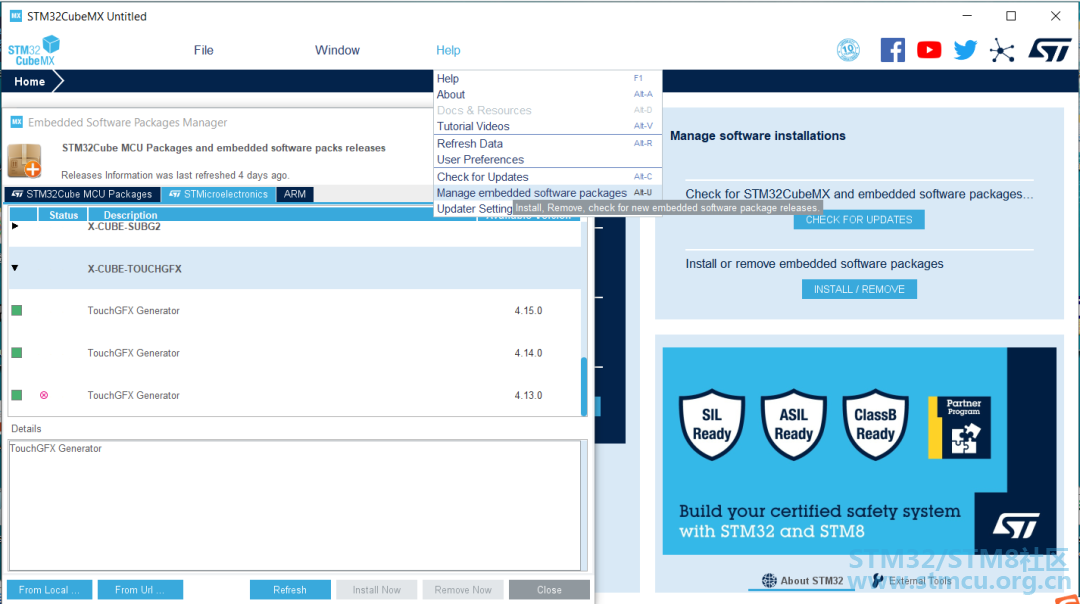Click the package box icon in Packages Manager
The height and width of the screenshot is (604, 1080).
pos(24,160)
